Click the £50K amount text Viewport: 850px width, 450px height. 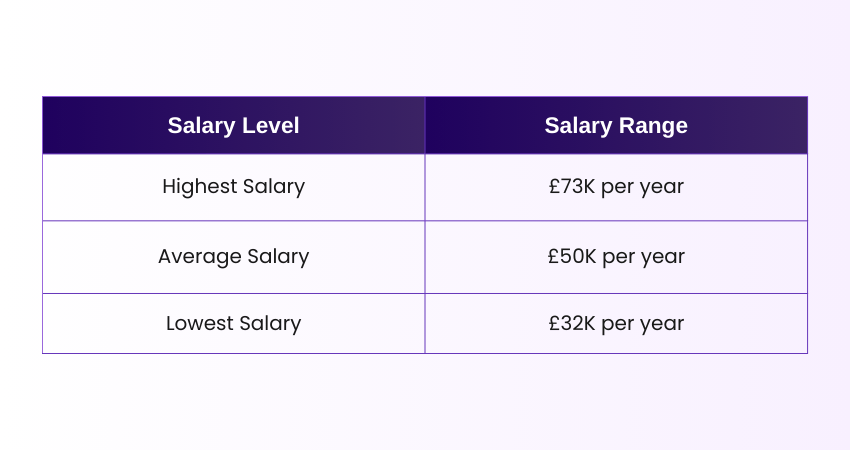[572, 256]
